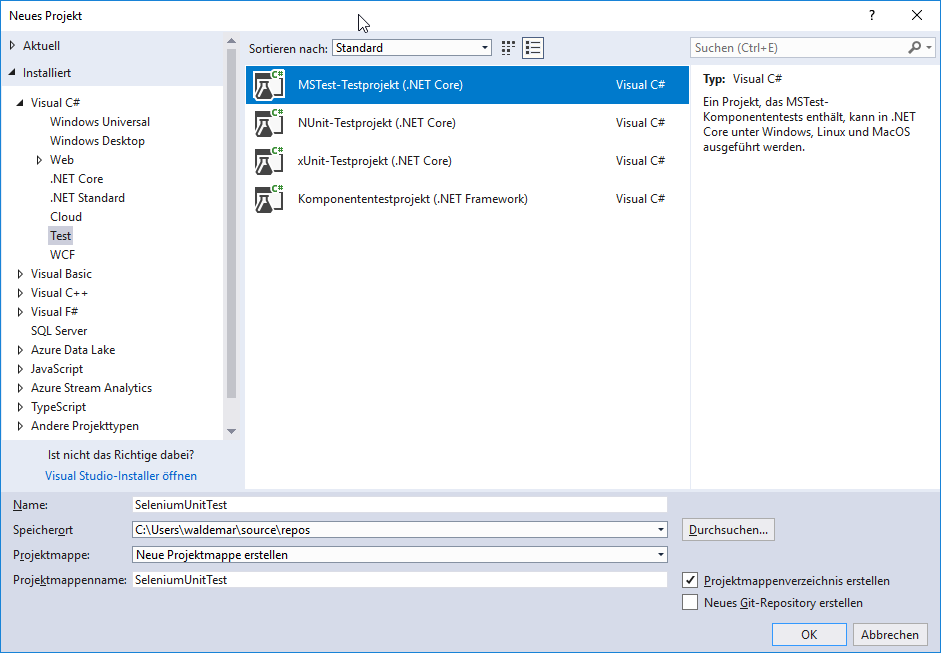941x653 pixels.
Task: Choose NUnit-Testprojekt (.NET Core) template
Action: click(467, 122)
